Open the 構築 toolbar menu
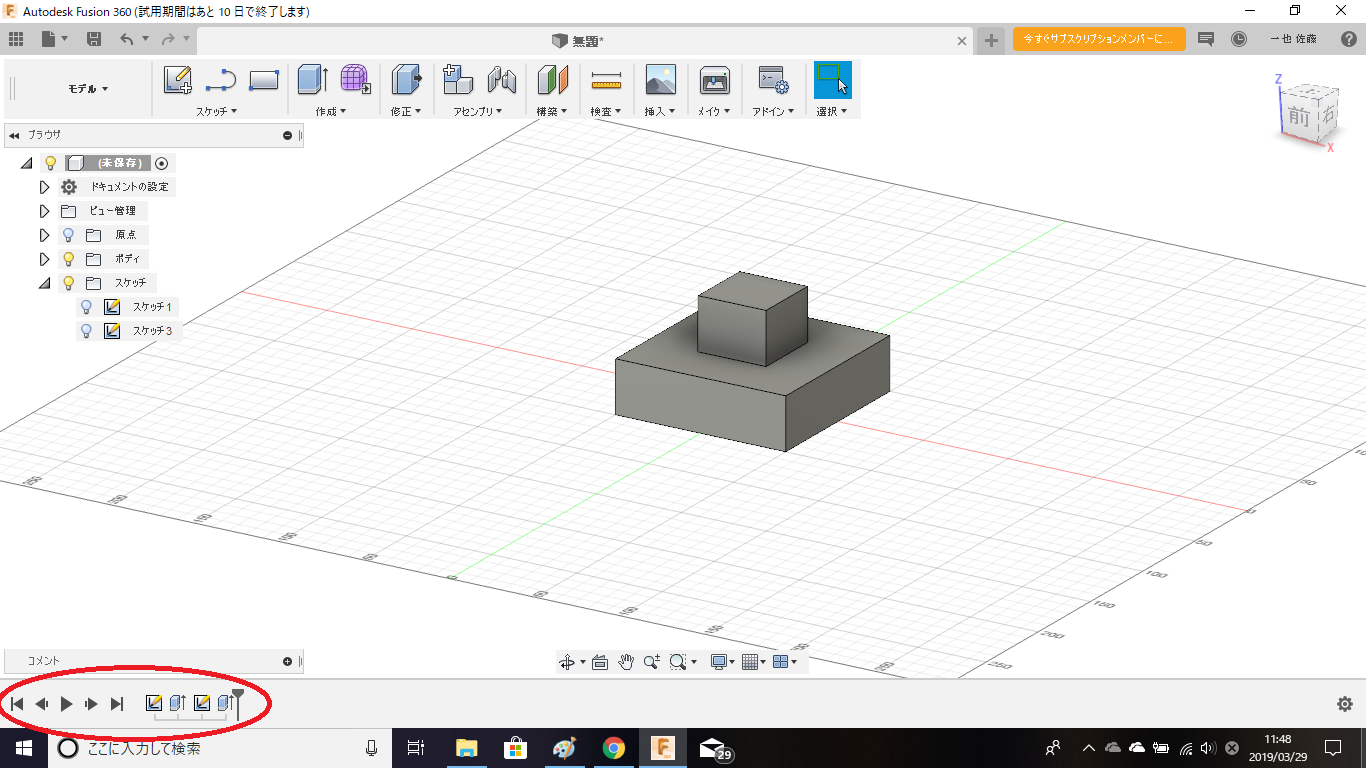1366x768 pixels. tap(551, 111)
